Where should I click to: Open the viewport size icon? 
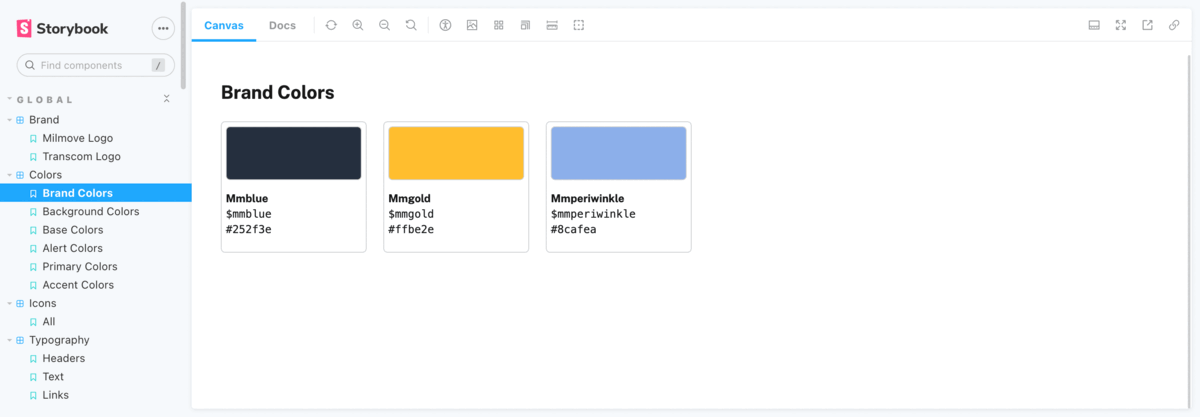(x=525, y=25)
